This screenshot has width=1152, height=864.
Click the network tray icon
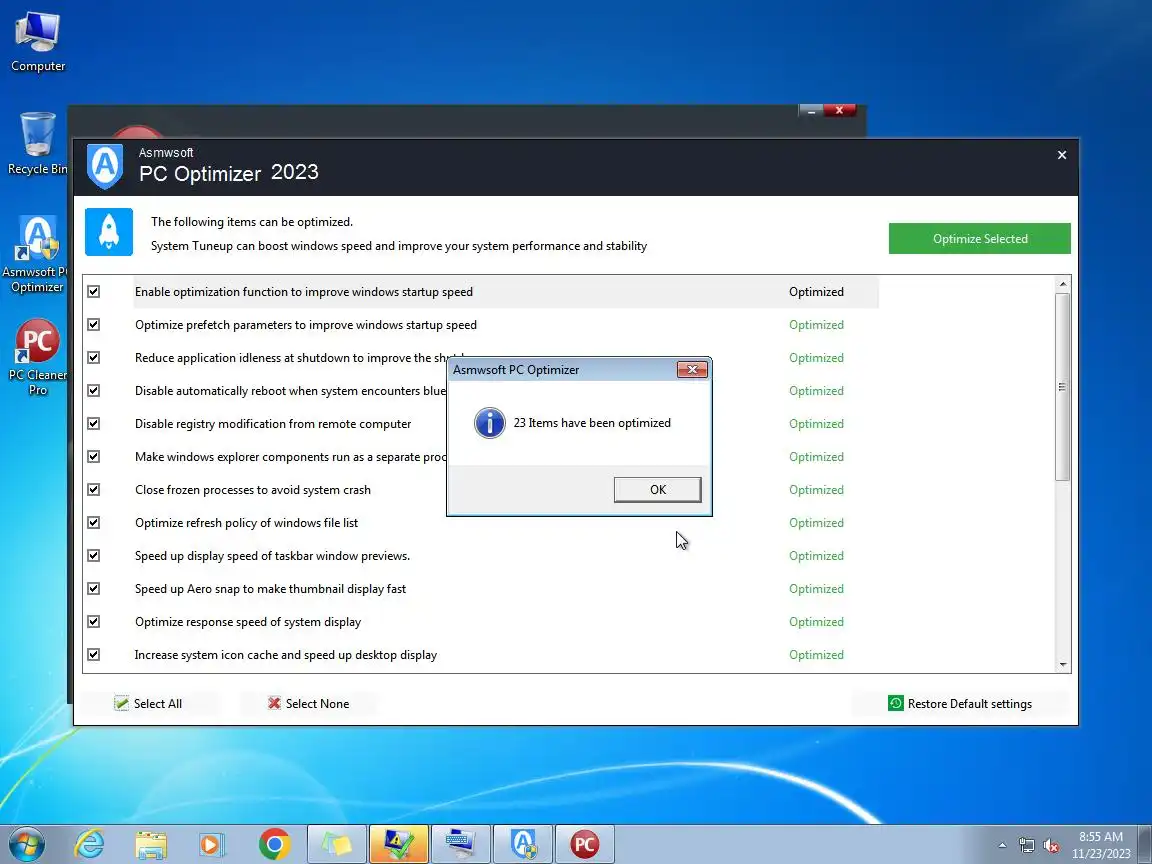[1026, 845]
